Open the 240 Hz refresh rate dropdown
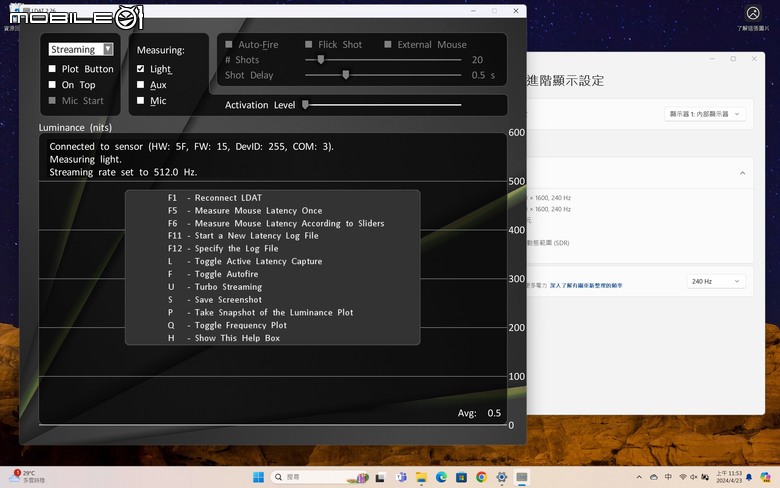Viewport: 780px width, 488px height. (x=716, y=282)
